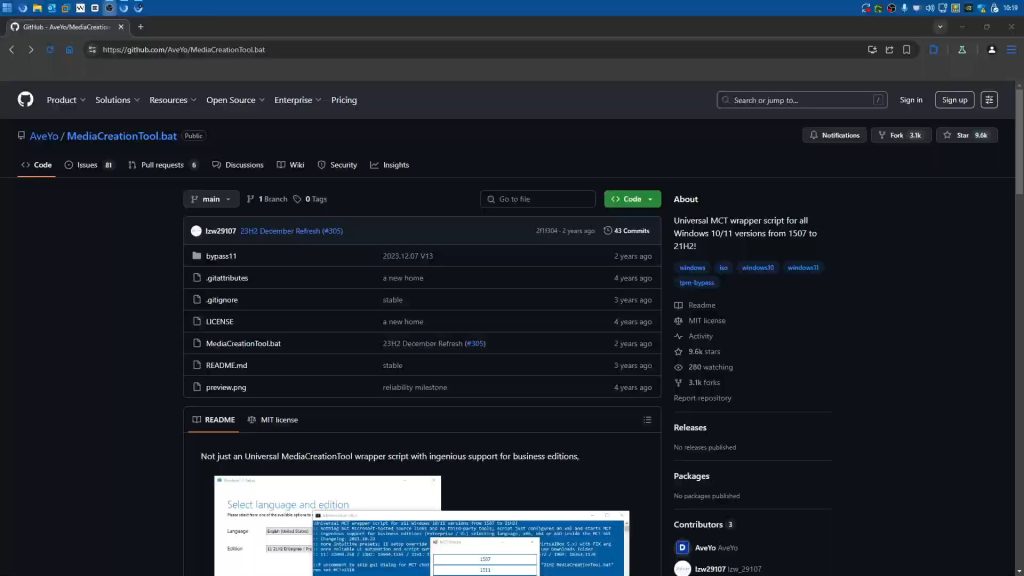Screen dimensions: 1024x576
Task: Open browser tab list dropdown
Action: [x=940, y=27]
